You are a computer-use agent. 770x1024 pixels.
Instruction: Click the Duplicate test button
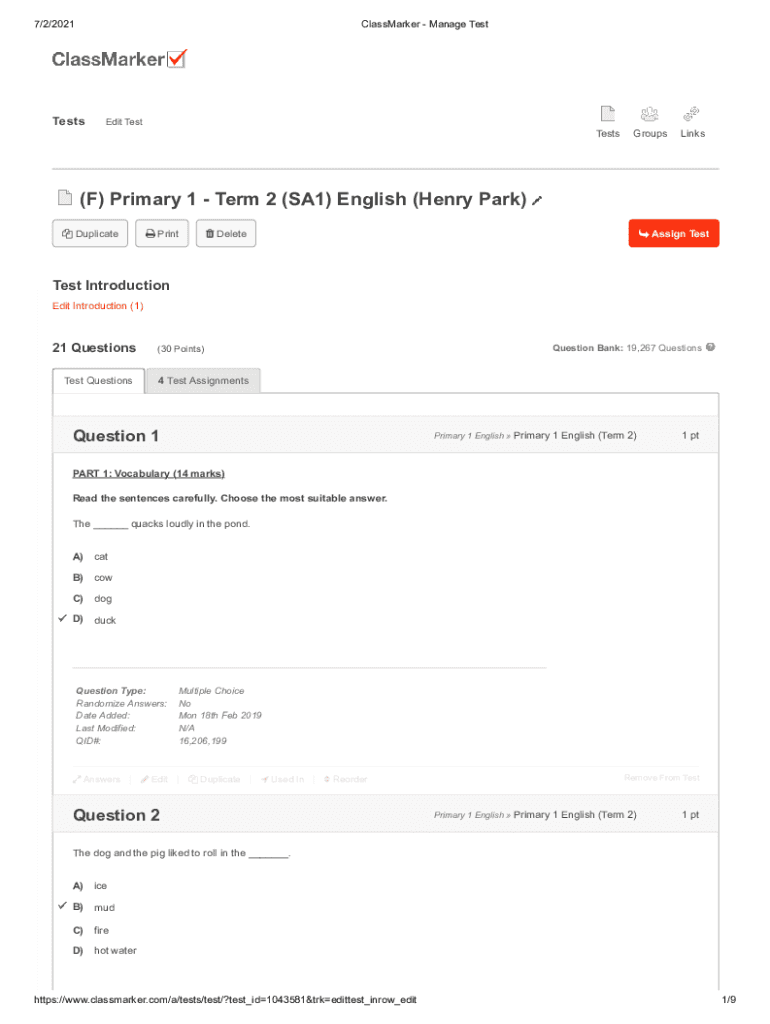coord(90,234)
